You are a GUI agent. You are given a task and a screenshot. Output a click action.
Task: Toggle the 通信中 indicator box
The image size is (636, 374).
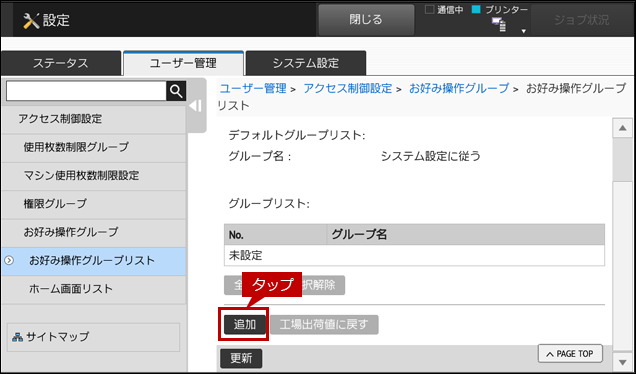click(x=429, y=9)
